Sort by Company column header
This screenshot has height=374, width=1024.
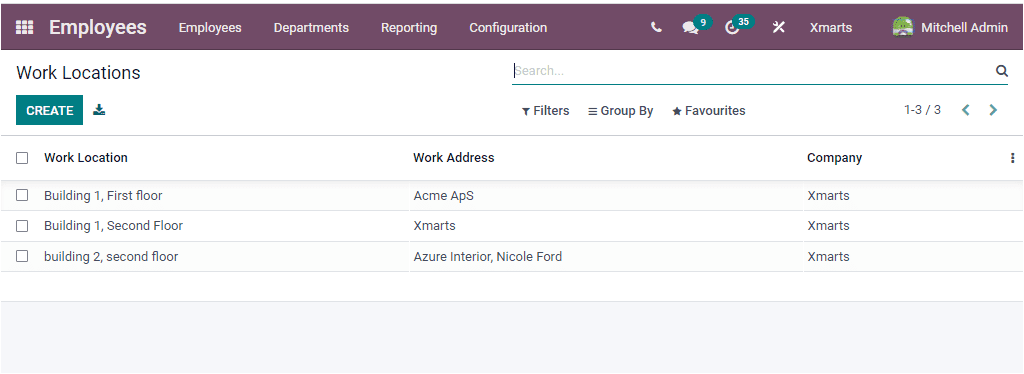pos(835,158)
